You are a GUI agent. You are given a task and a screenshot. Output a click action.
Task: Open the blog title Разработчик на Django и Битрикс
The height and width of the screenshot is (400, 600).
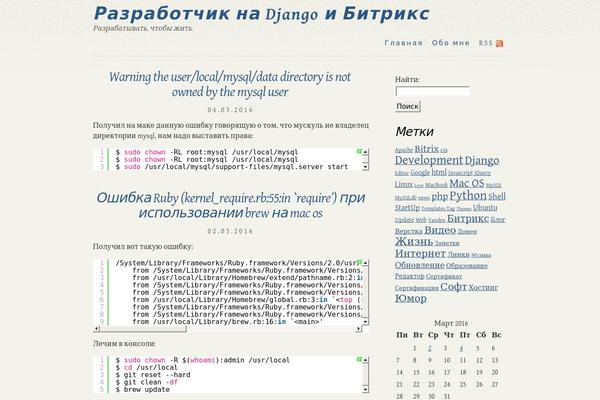(261, 14)
